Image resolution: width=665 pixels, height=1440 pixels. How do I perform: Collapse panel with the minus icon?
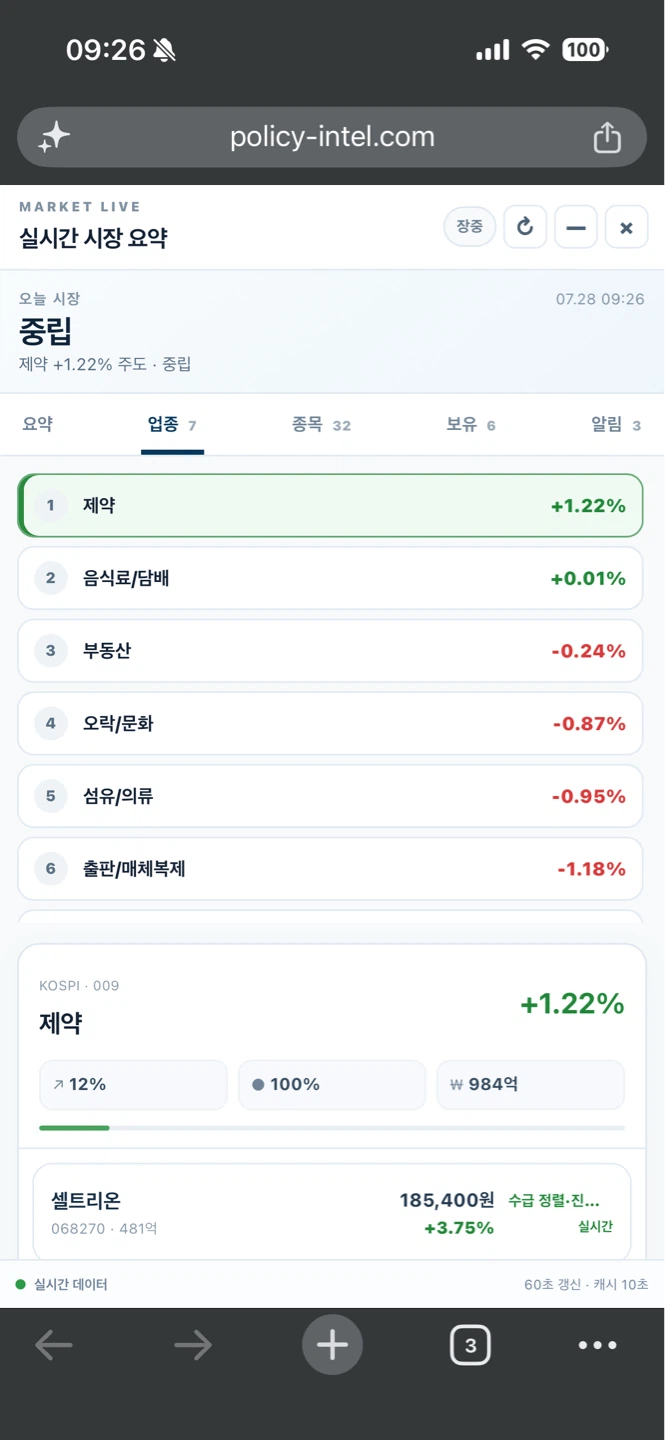(x=576, y=227)
